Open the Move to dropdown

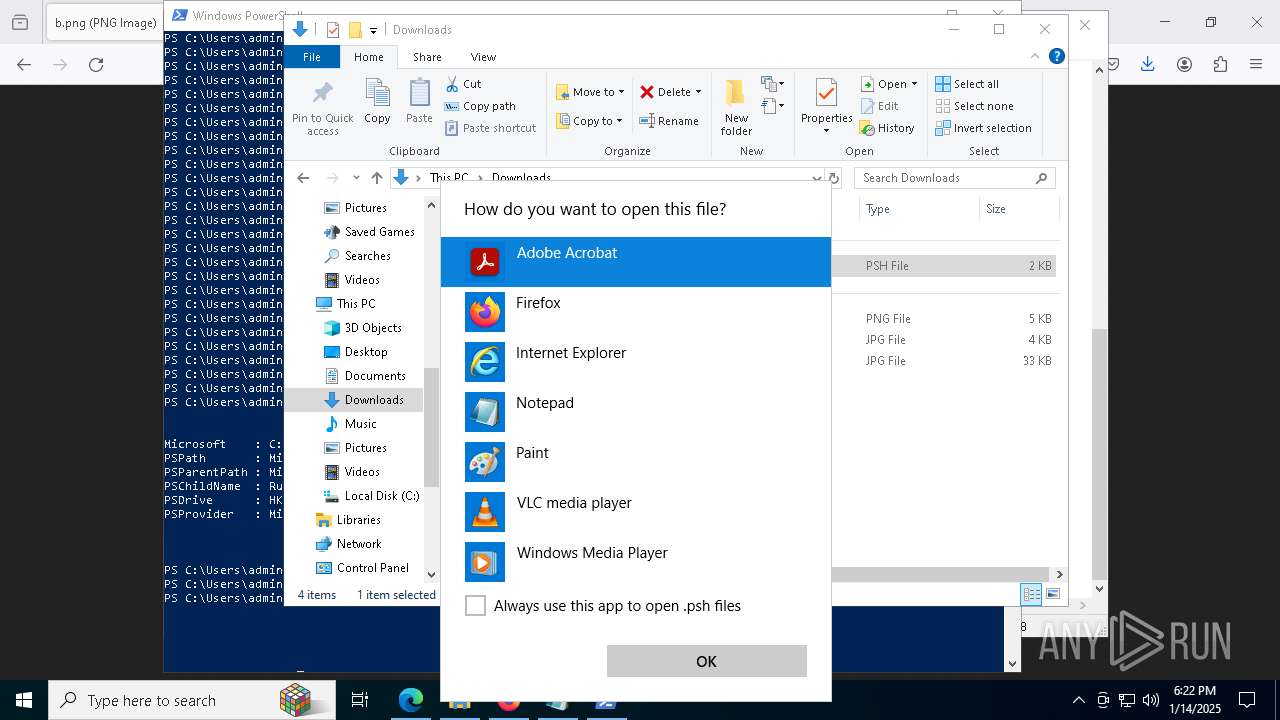tap(590, 92)
